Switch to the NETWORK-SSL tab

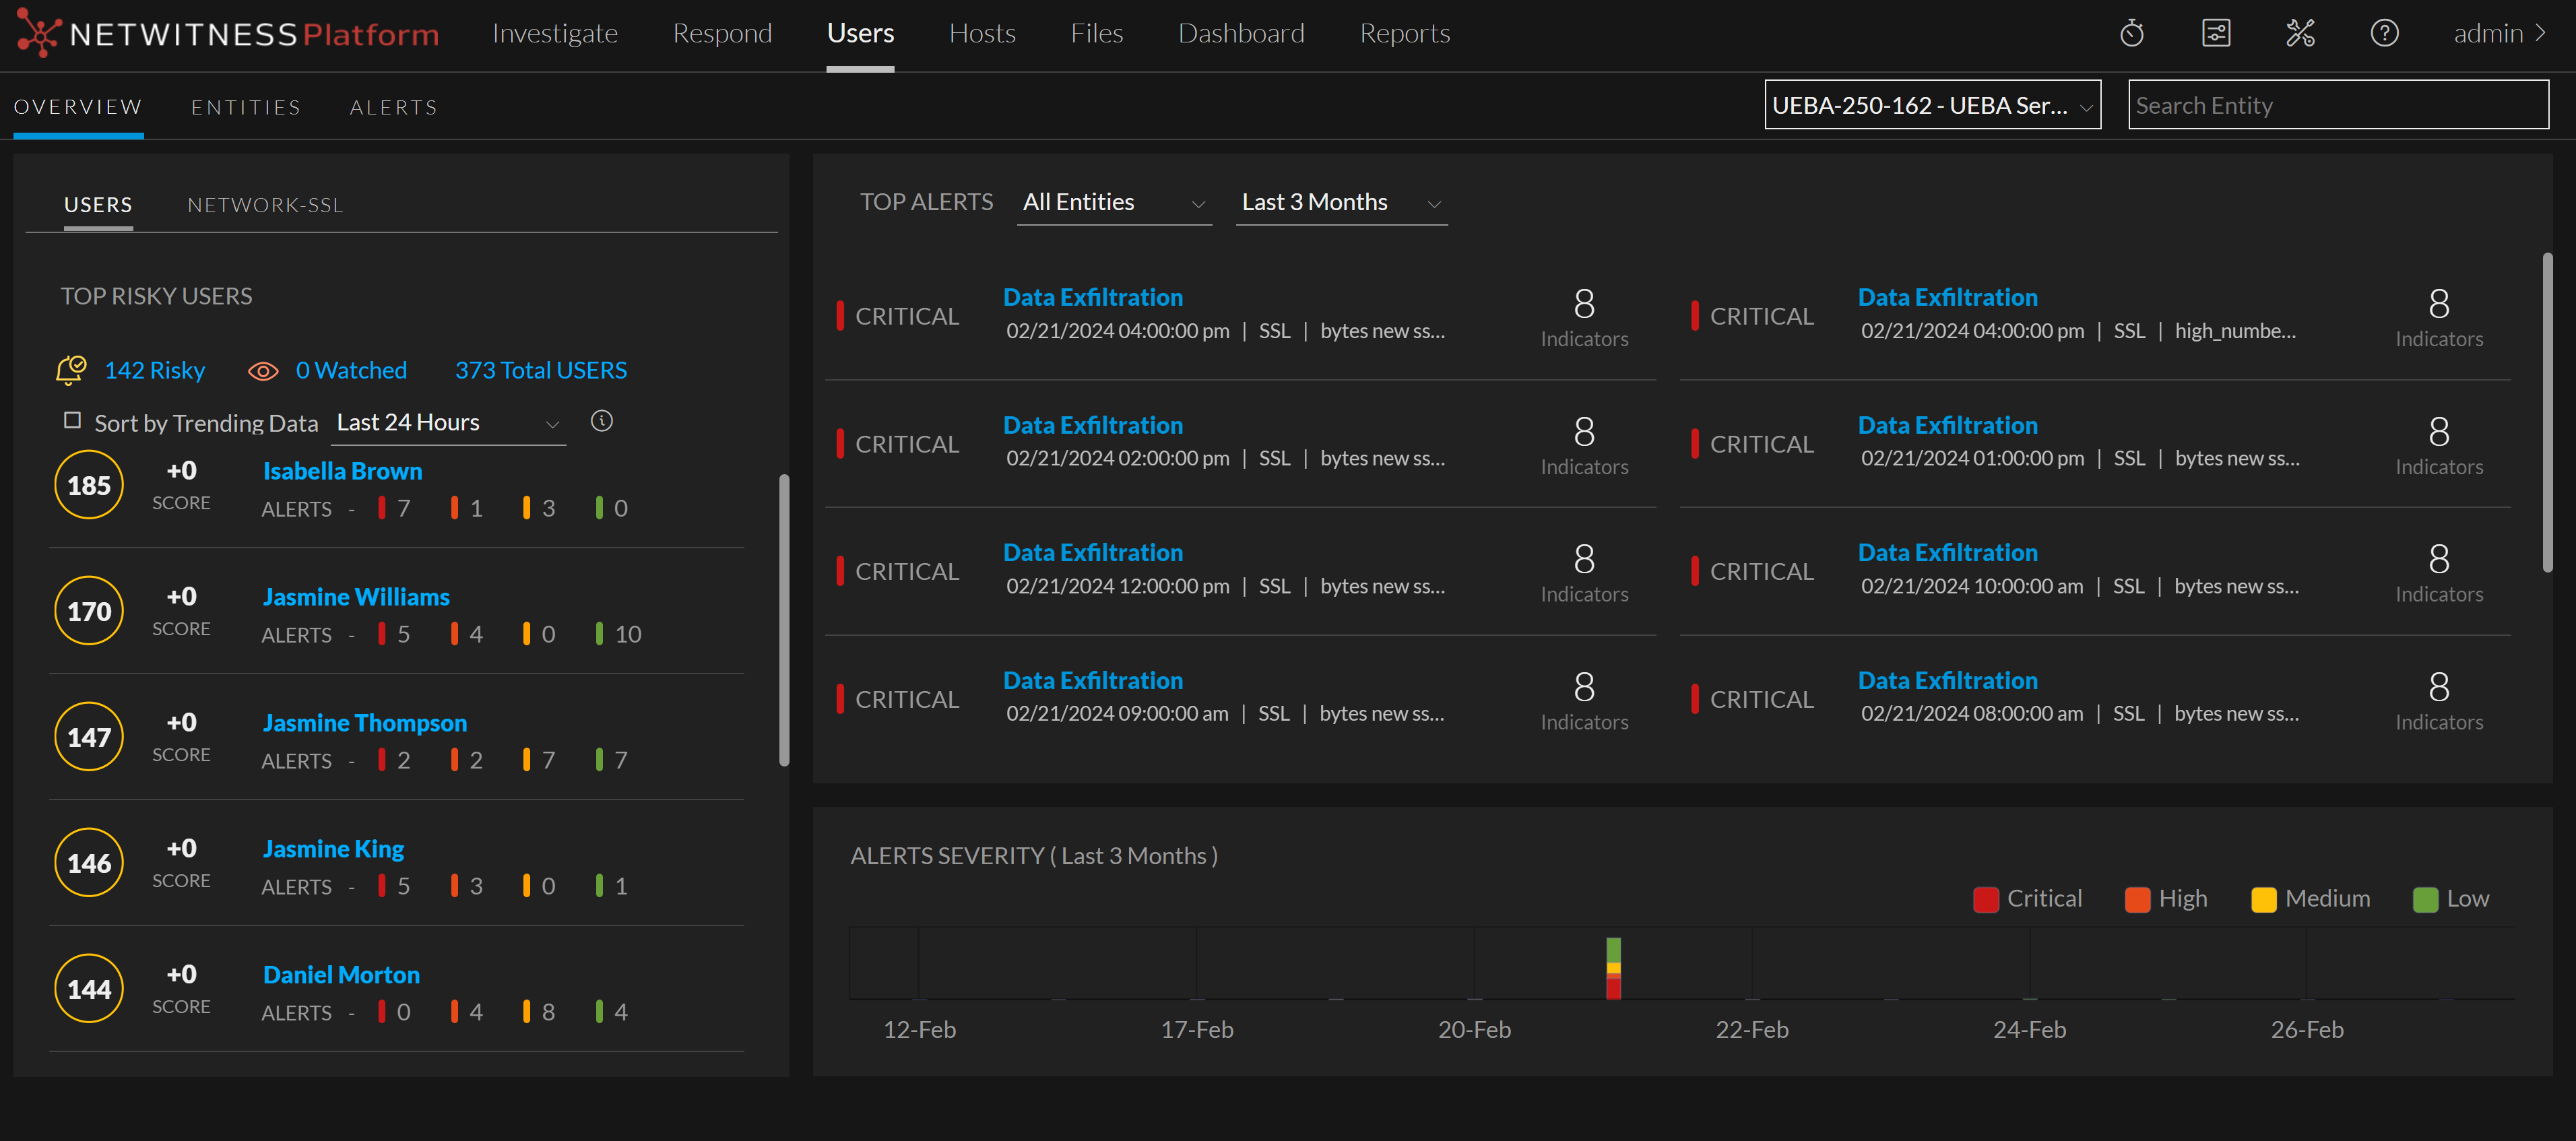[x=265, y=205]
